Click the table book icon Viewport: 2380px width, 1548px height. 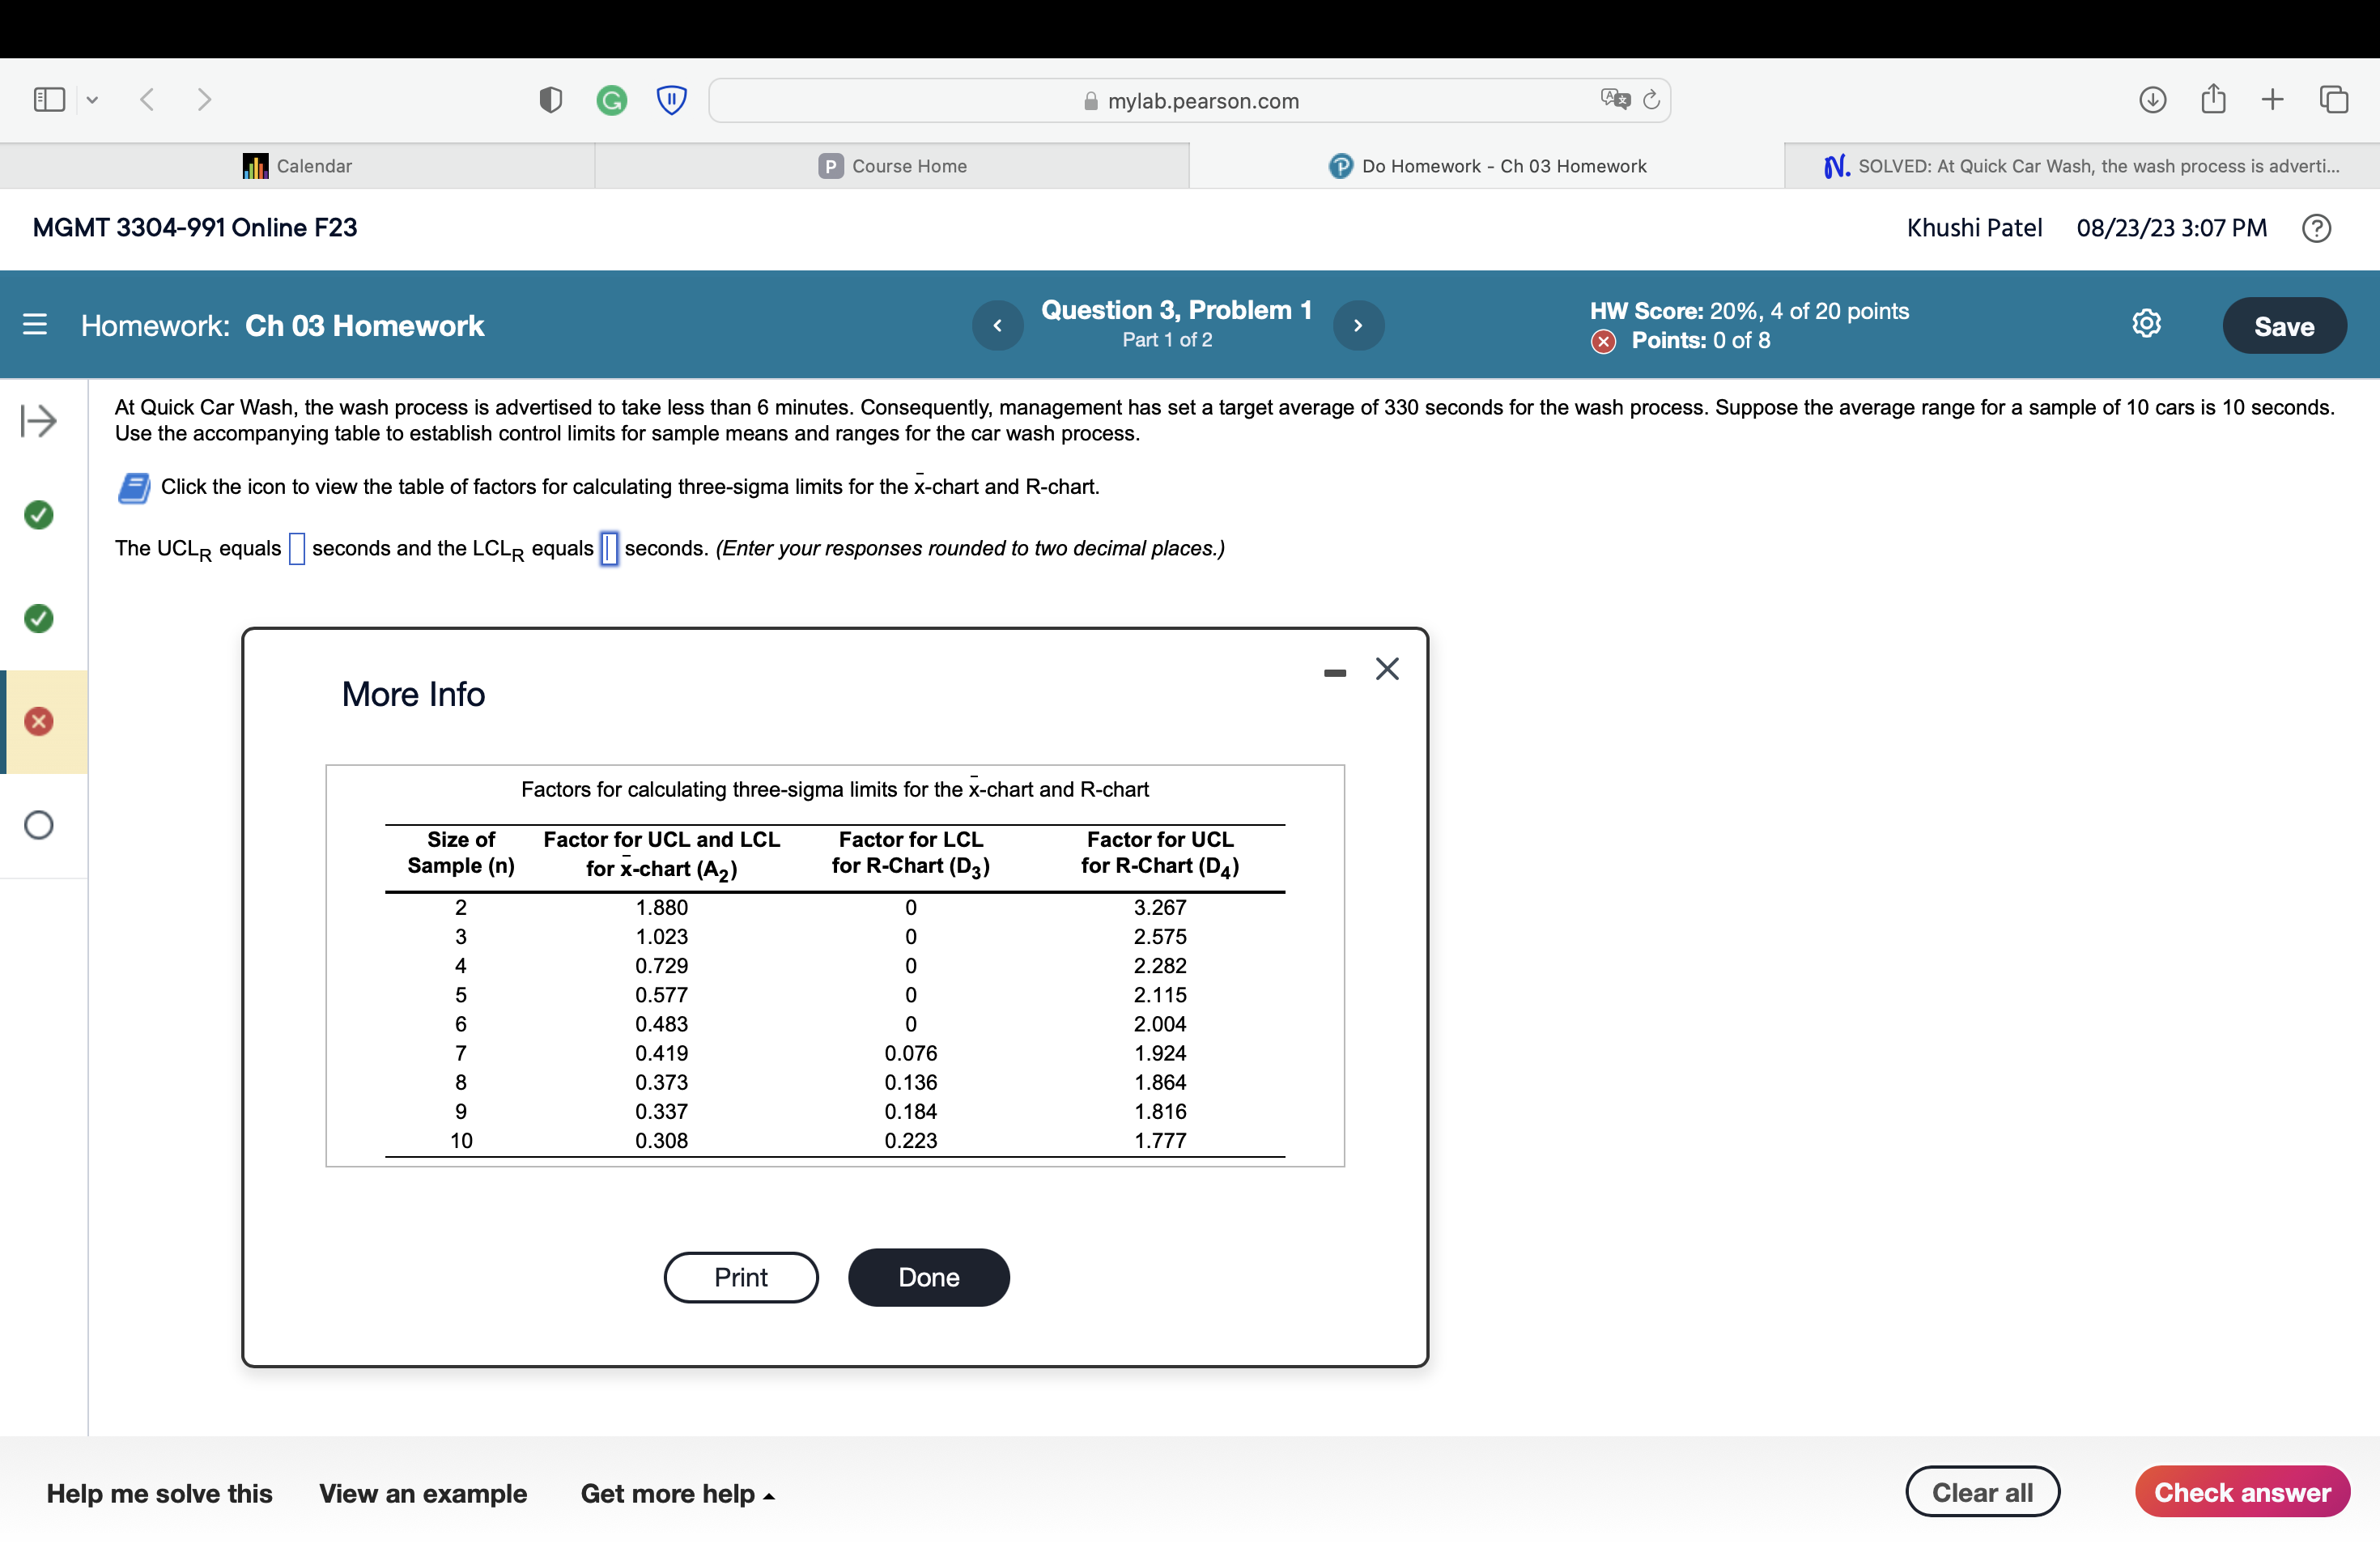coord(134,487)
